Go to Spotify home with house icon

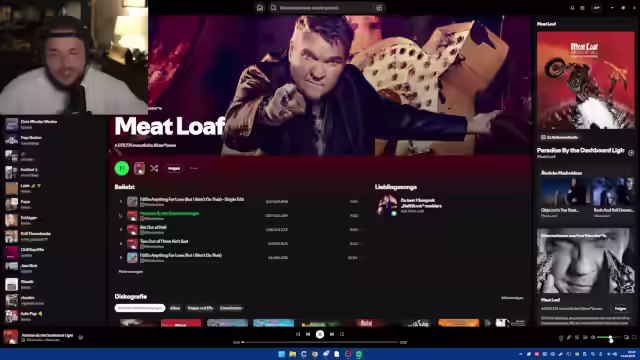[260, 8]
